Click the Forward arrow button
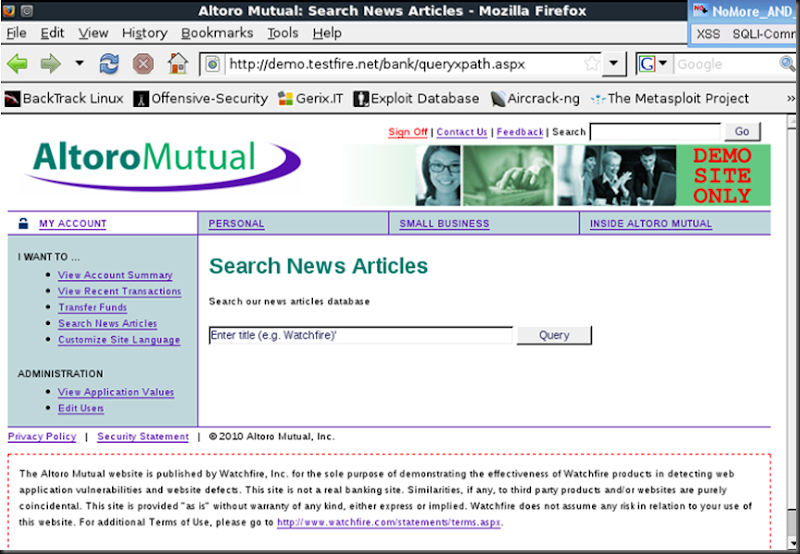This screenshot has width=800, height=554. tap(51, 64)
